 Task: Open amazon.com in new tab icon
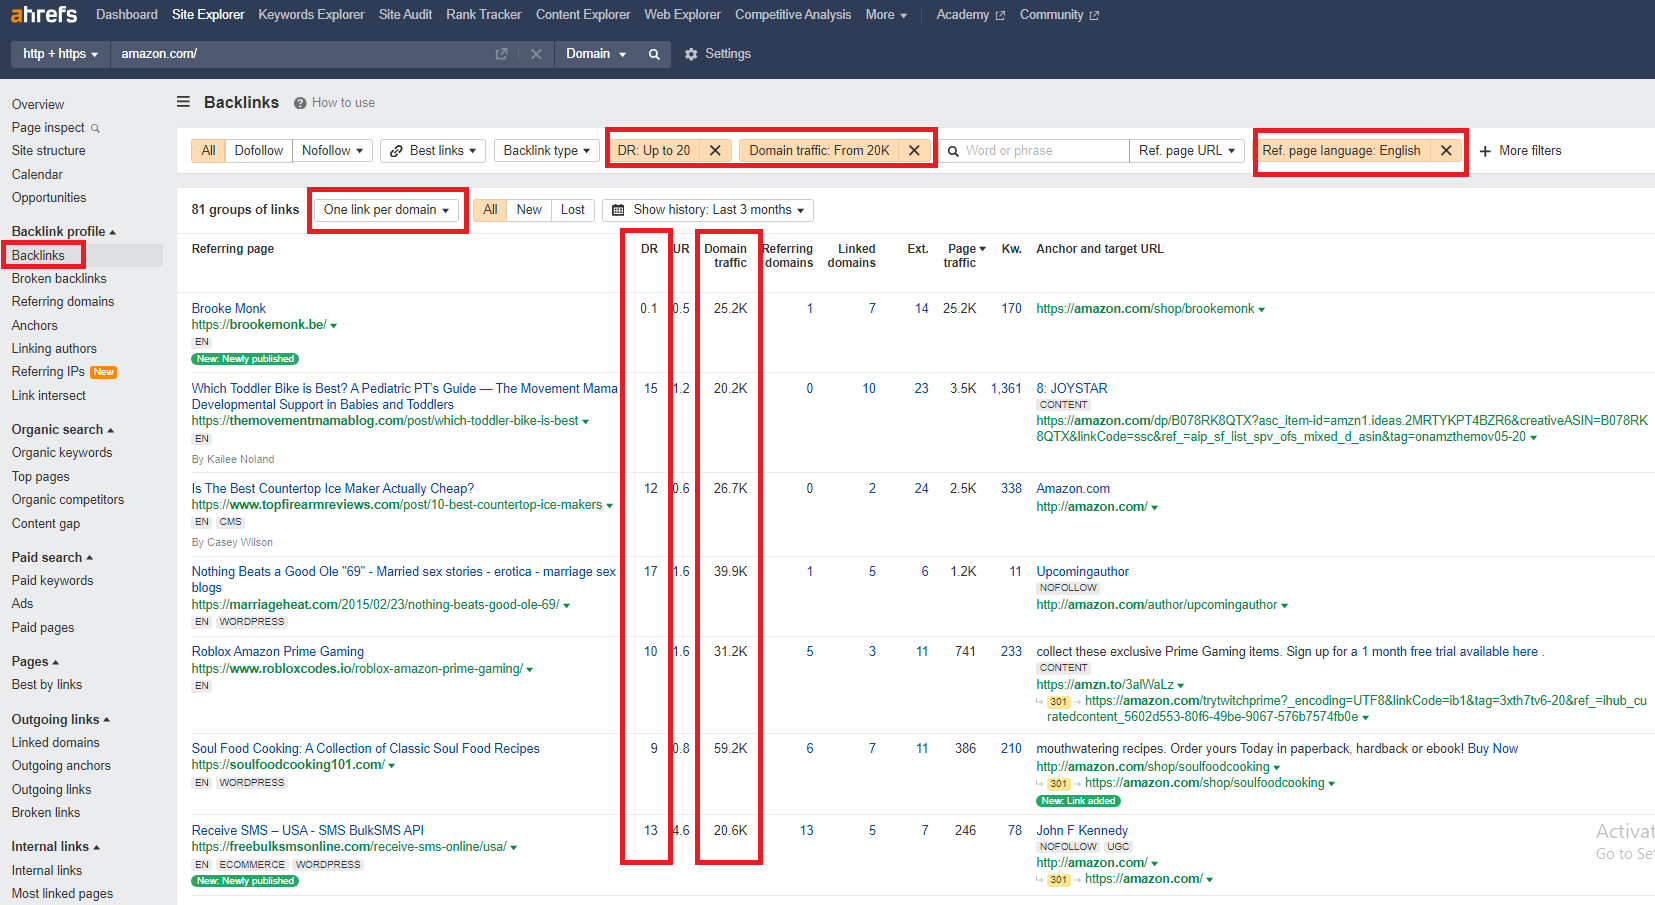point(502,54)
